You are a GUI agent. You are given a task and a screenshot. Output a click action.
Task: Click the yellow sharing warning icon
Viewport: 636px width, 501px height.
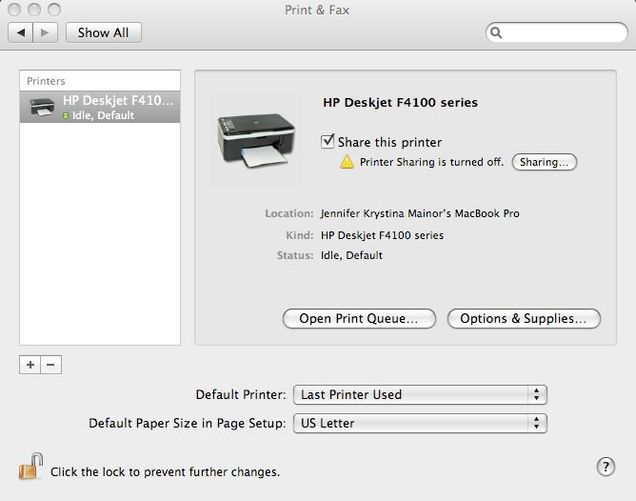[x=347, y=162]
